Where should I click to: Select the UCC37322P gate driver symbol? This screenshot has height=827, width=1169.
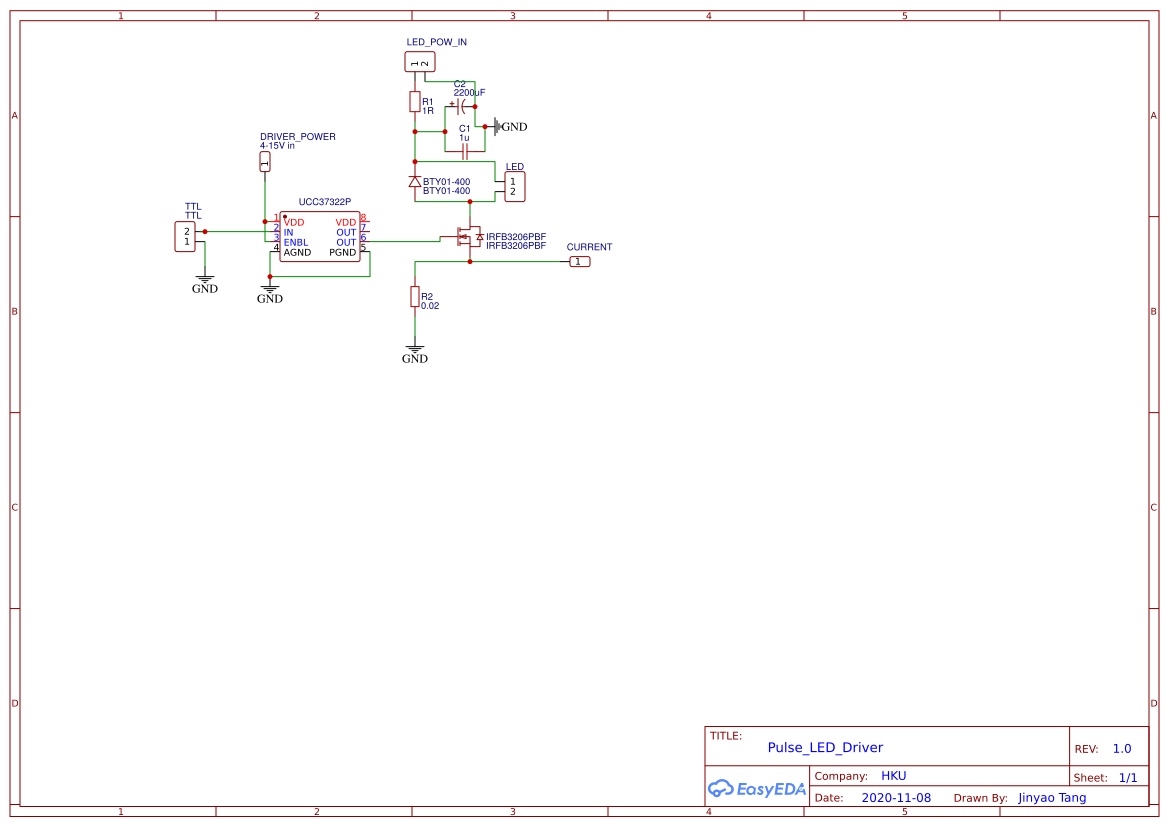click(x=318, y=236)
